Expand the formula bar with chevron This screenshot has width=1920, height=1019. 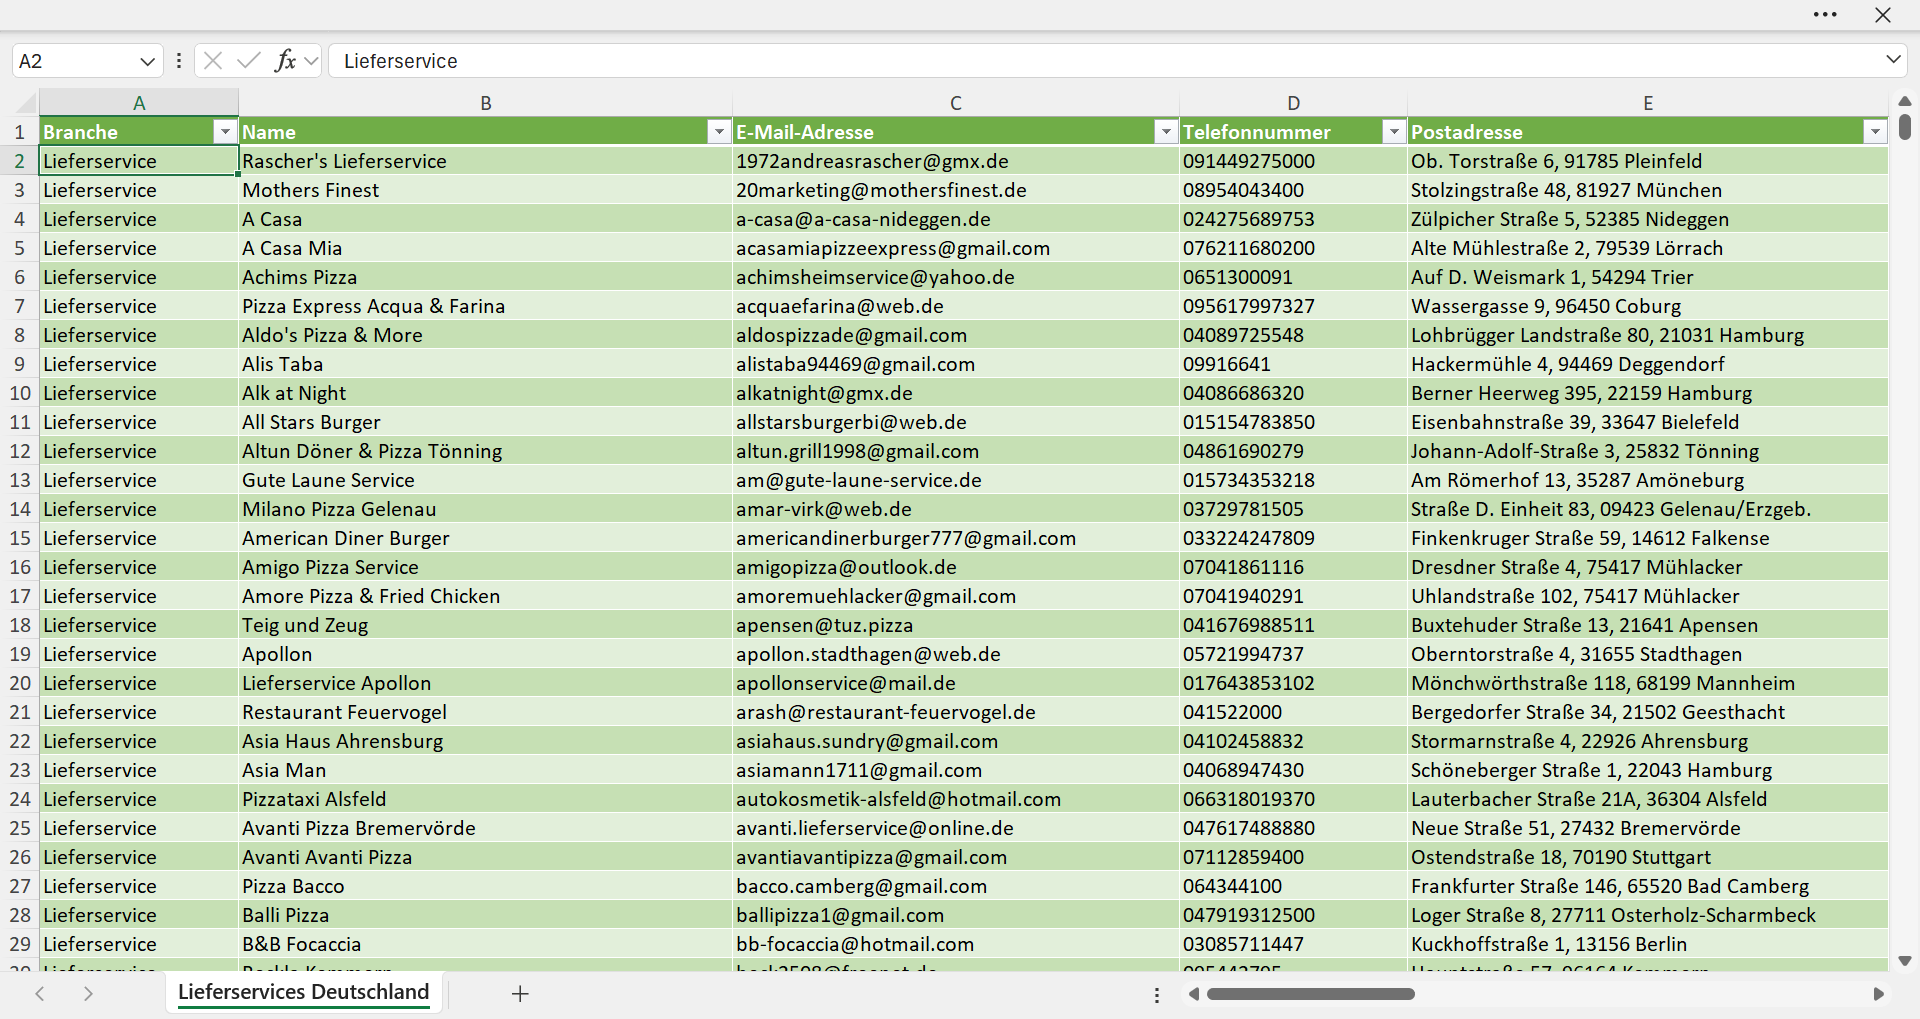[x=1893, y=60]
